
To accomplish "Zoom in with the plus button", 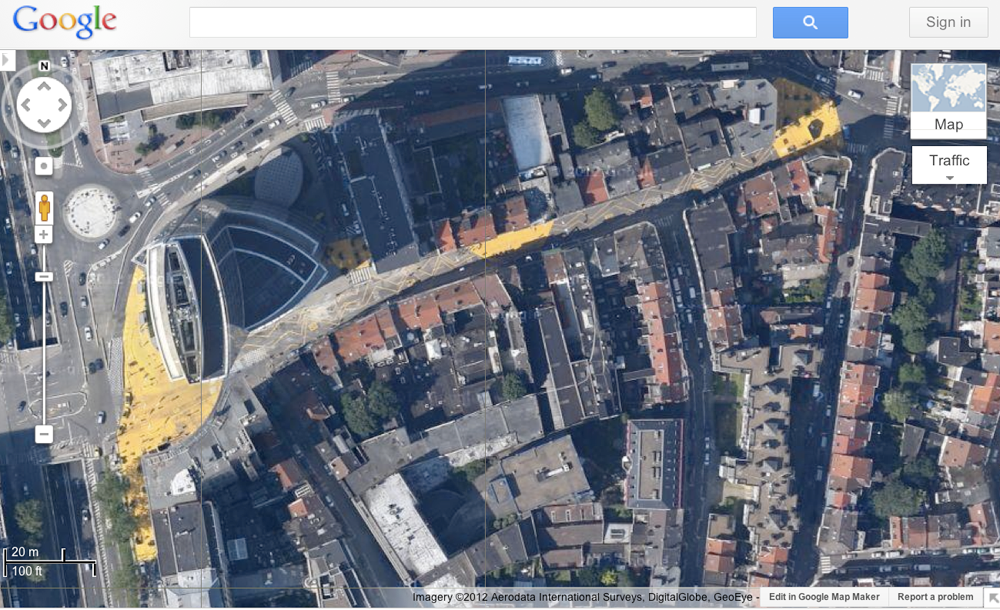I will 44,235.
